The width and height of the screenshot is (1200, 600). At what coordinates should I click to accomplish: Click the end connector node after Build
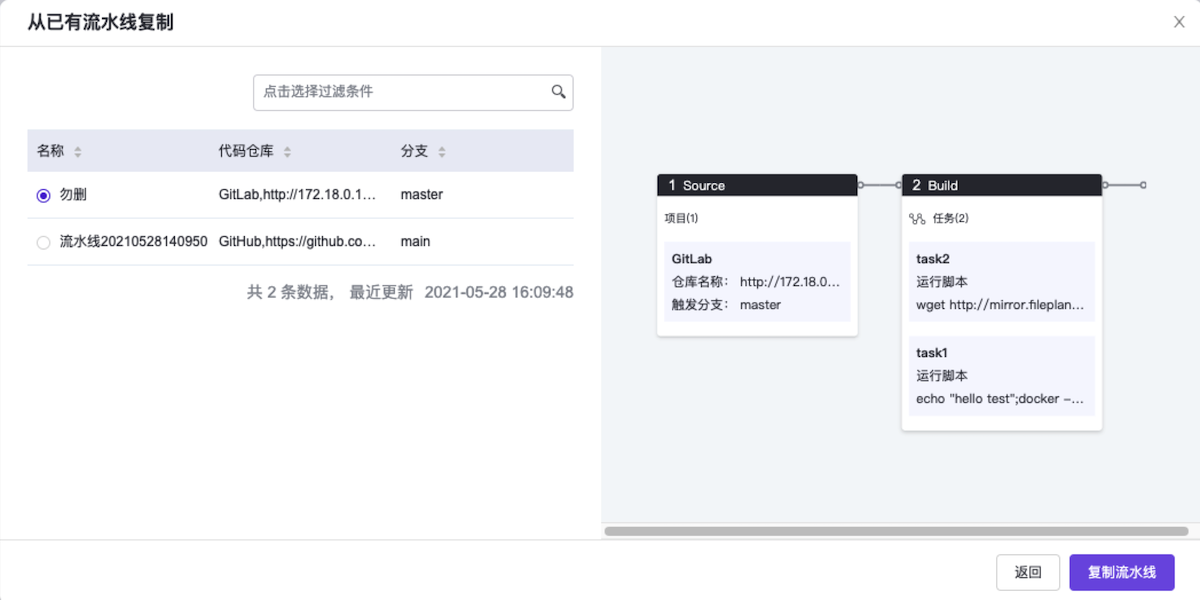tap(1143, 185)
